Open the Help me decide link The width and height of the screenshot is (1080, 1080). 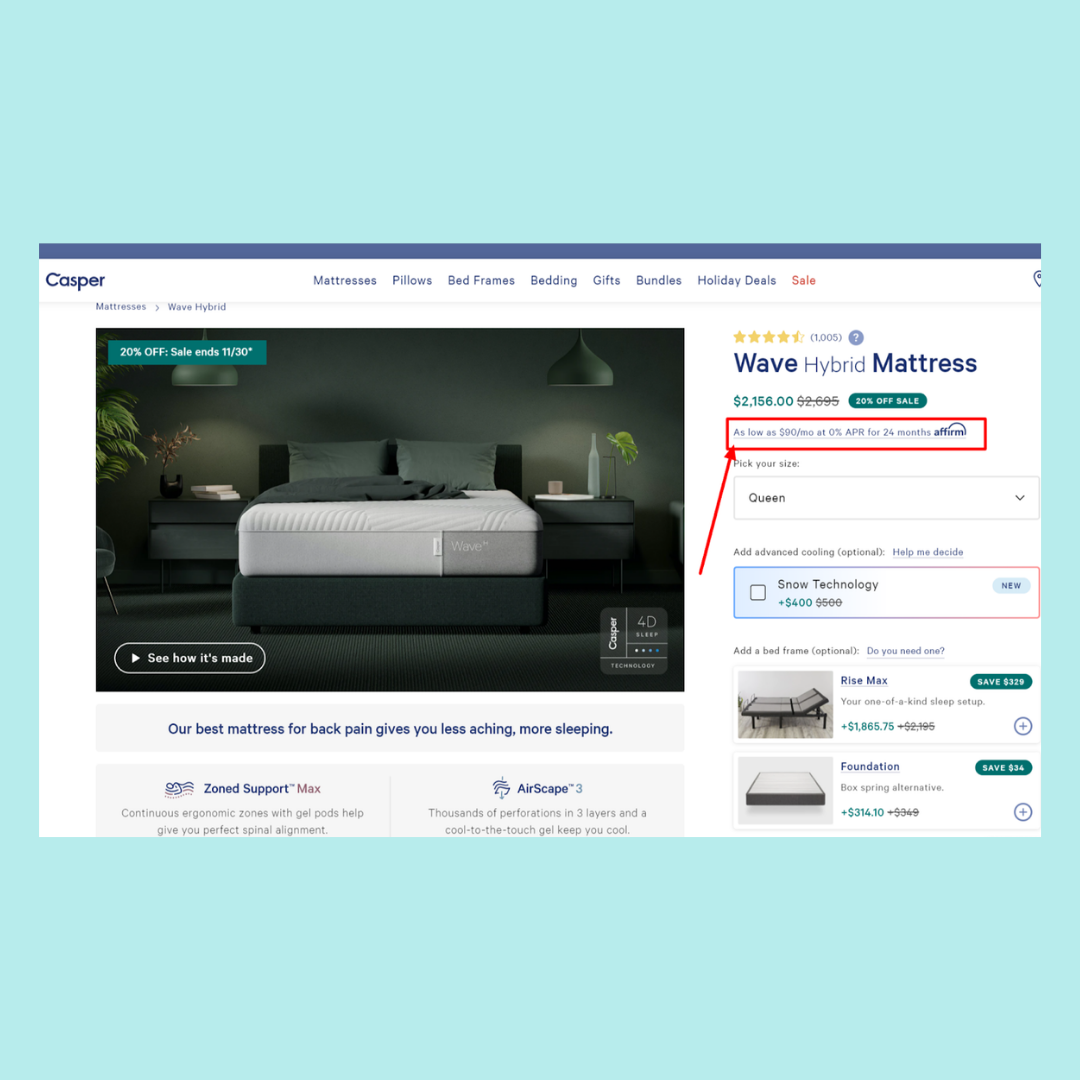pyautogui.click(x=927, y=552)
